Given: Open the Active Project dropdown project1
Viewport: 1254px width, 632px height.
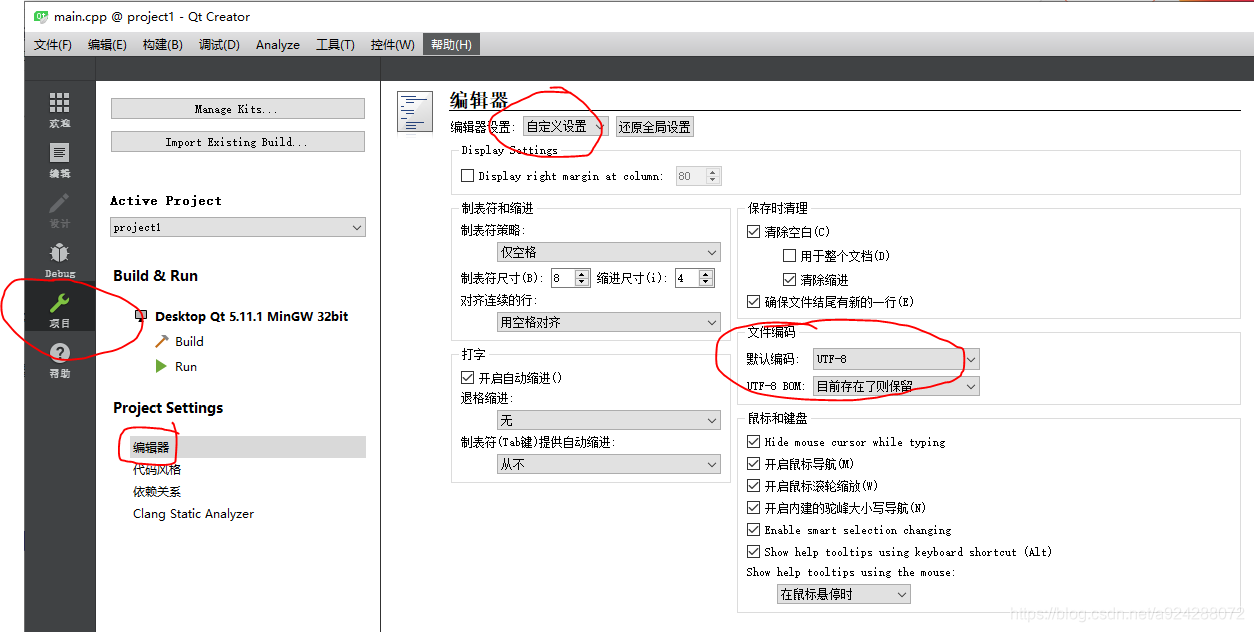Looking at the screenshot, I should pyautogui.click(x=238, y=228).
